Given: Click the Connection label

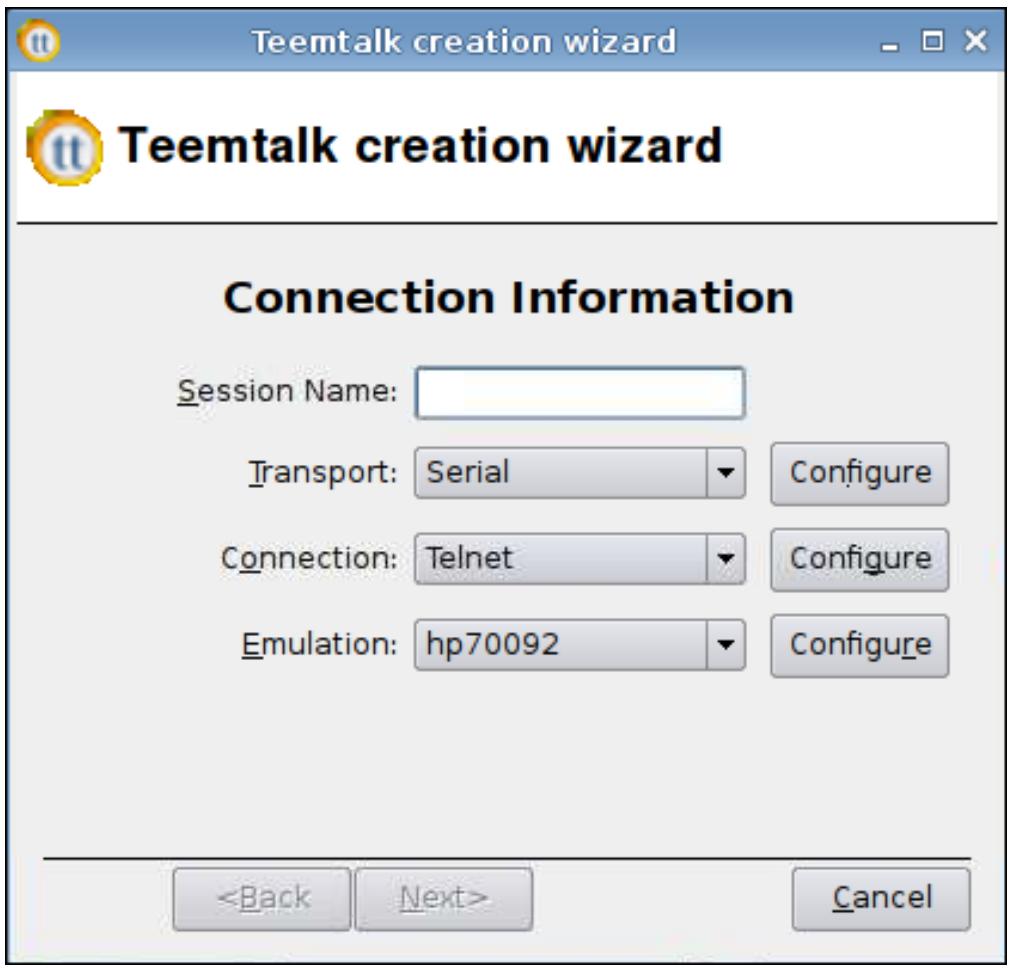Looking at the screenshot, I should point(309,558).
